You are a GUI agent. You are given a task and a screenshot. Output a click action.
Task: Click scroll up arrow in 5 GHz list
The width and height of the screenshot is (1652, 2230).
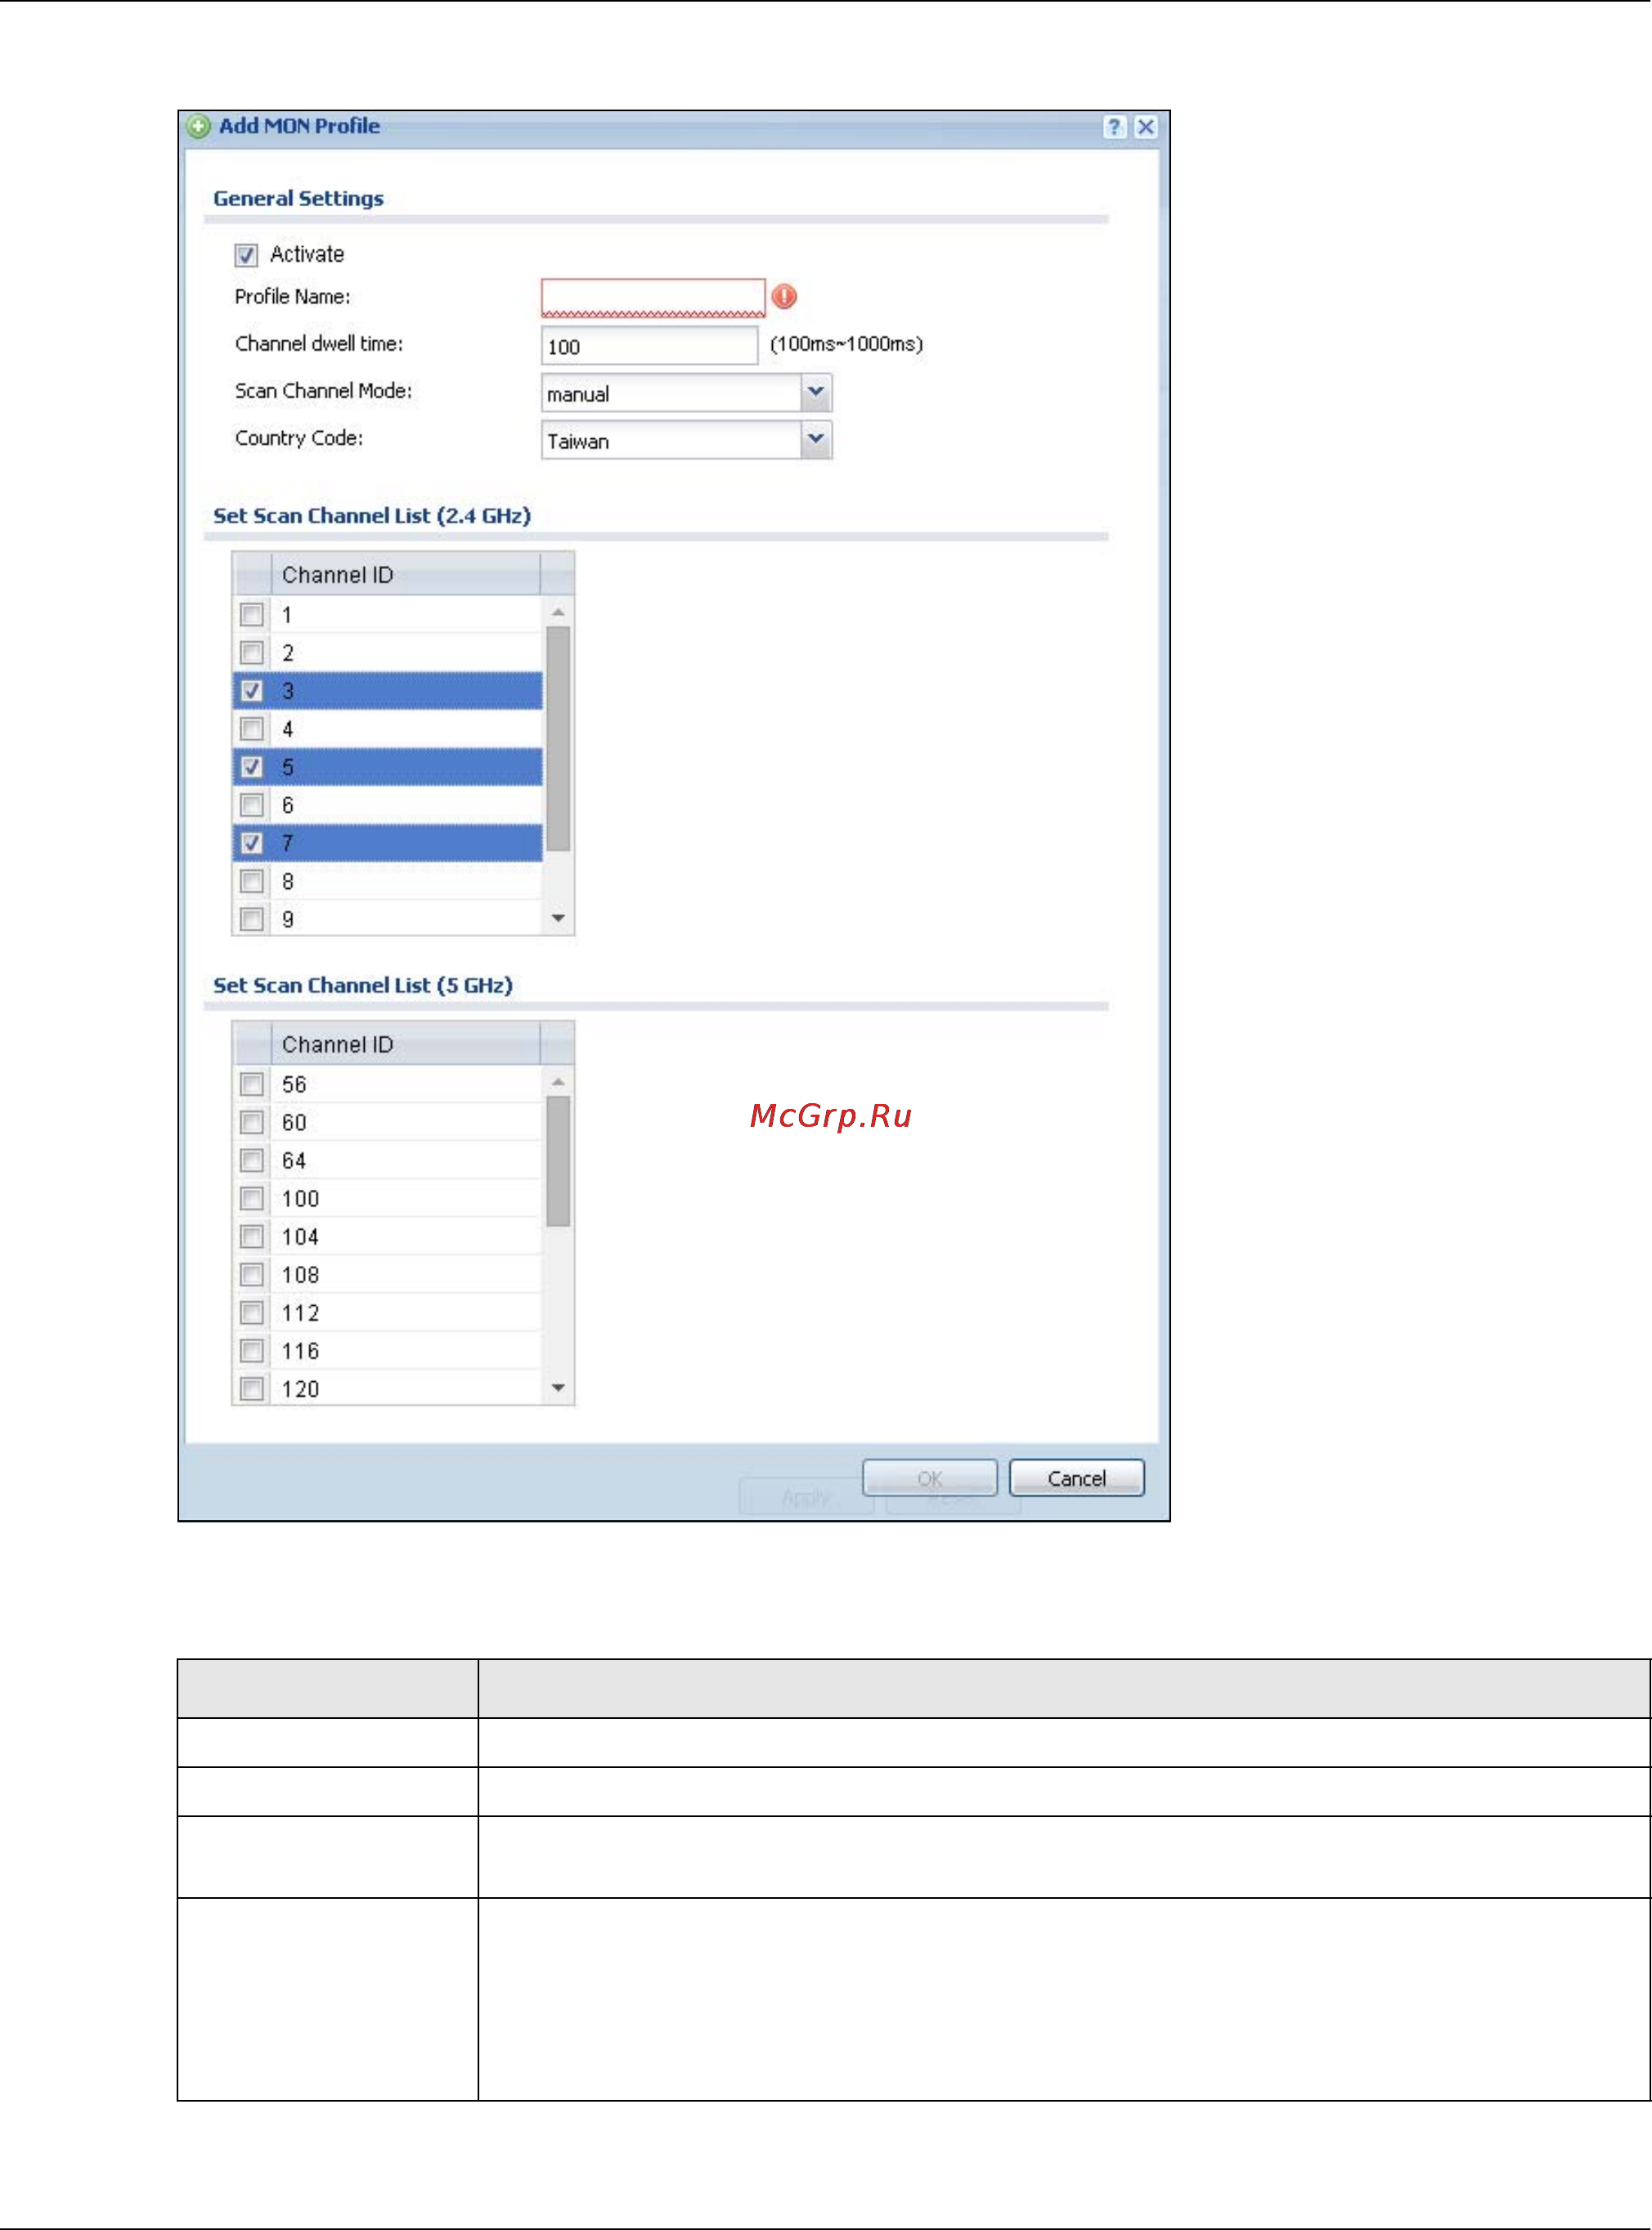click(558, 1081)
